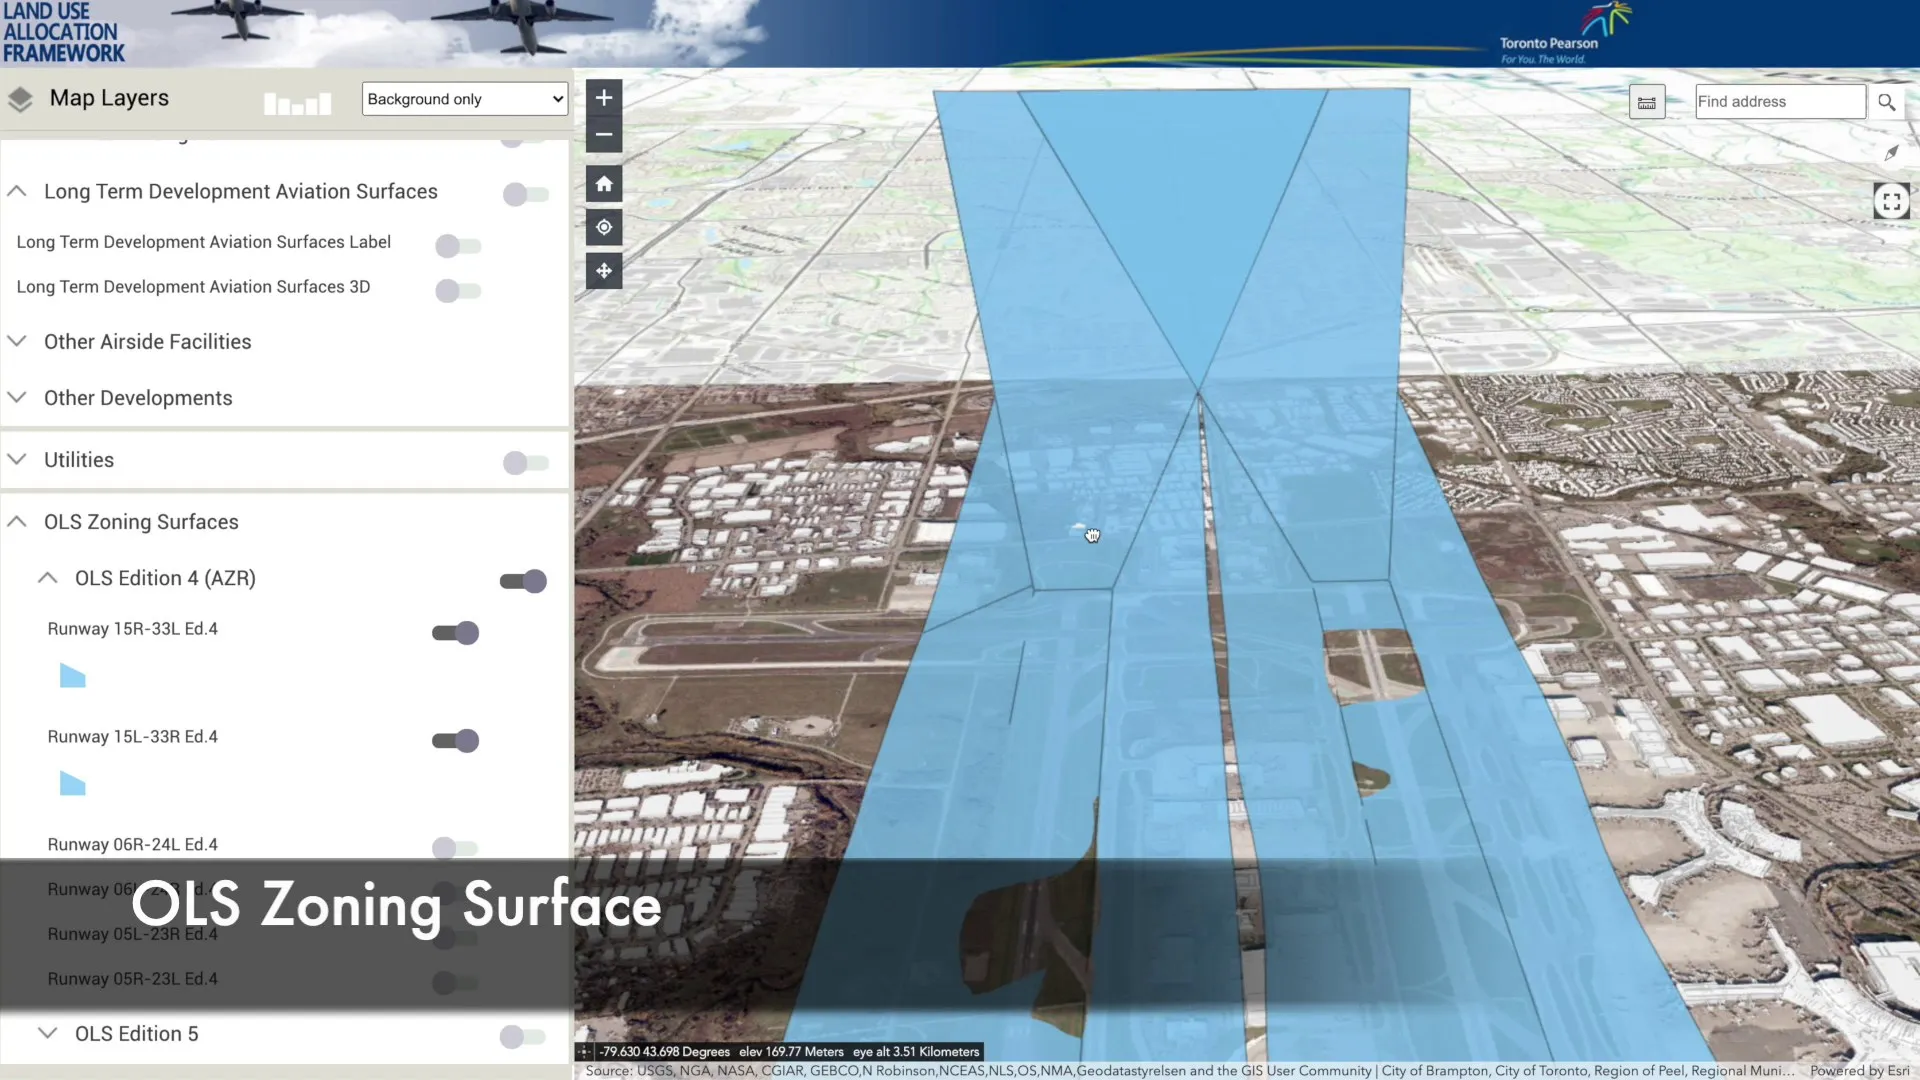The height and width of the screenshot is (1080, 1920).
Task: Click Runway 15L-33R blue legend swatch
Action: 73,784
